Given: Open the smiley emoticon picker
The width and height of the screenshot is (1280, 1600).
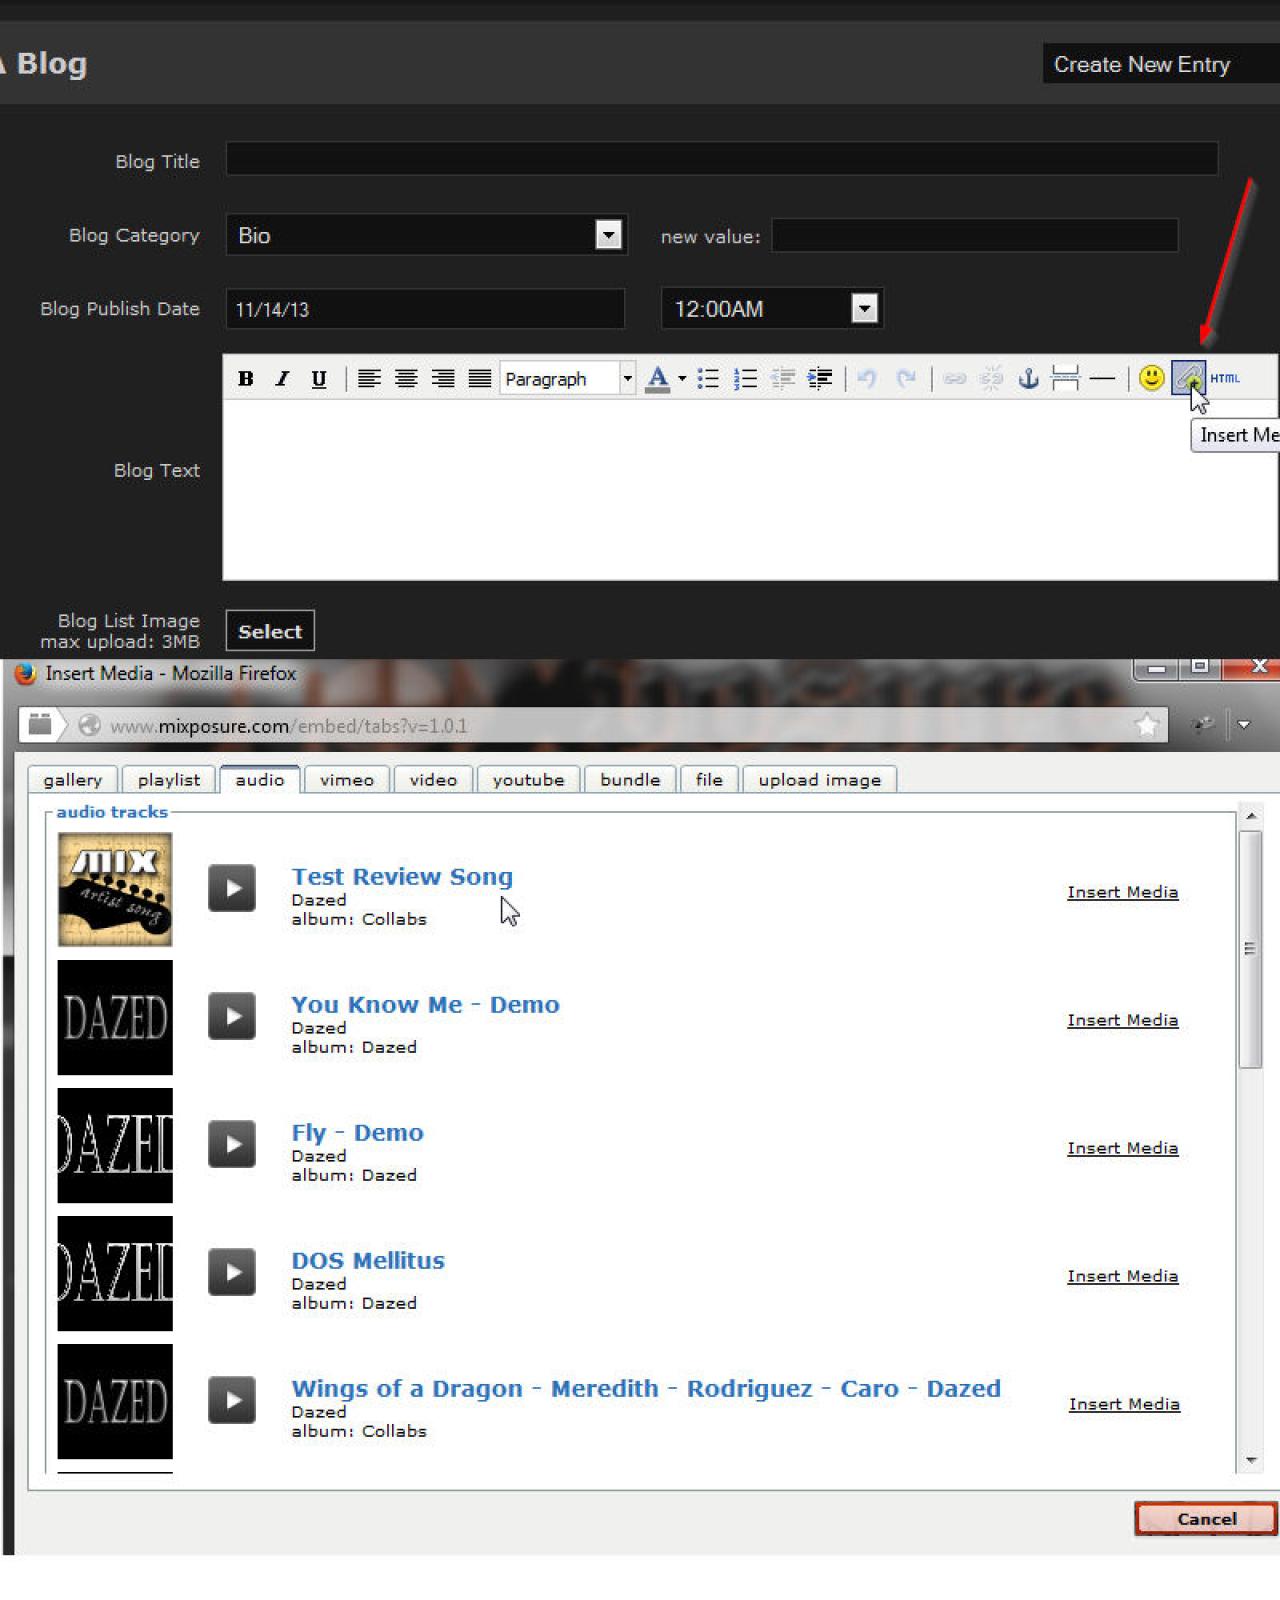Looking at the screenshot, I should pyautogui.click(x=1151, y=378).
